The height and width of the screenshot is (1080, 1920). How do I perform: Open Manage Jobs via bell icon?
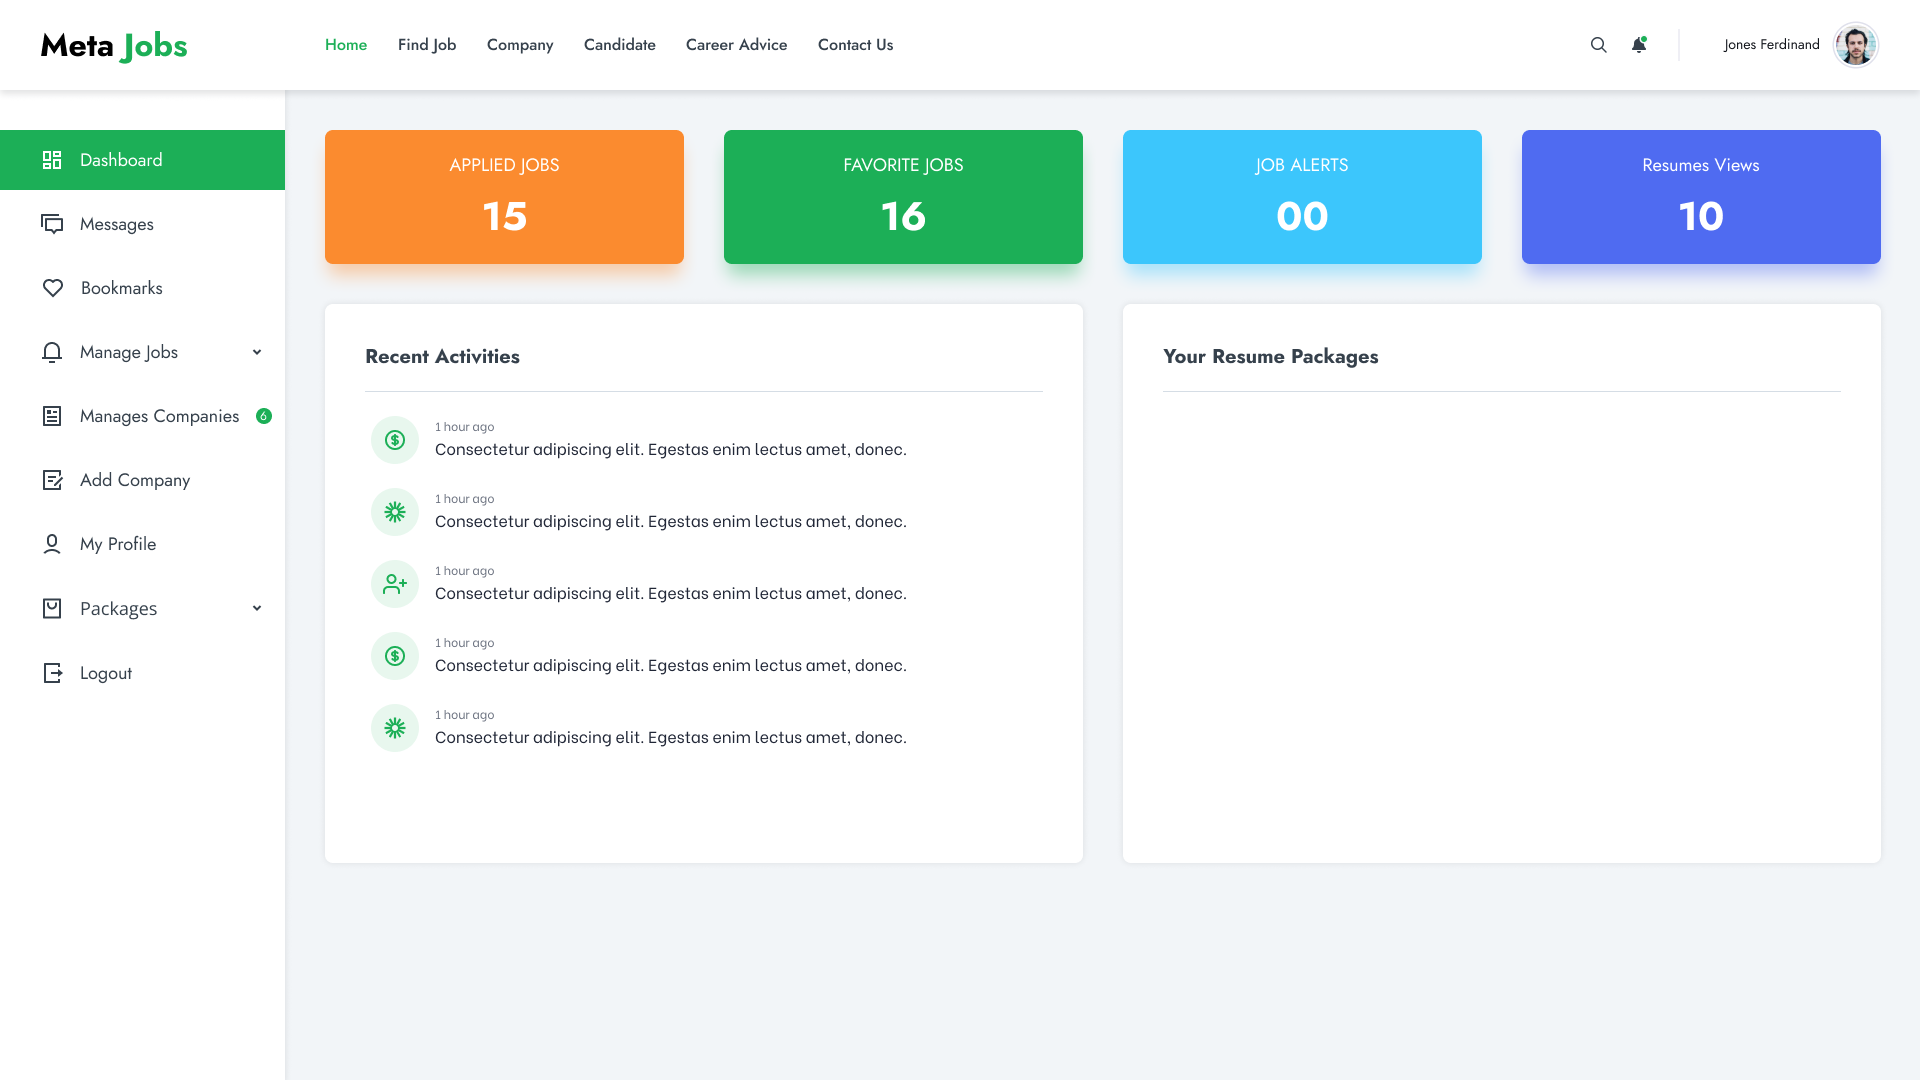click(54, 352)
